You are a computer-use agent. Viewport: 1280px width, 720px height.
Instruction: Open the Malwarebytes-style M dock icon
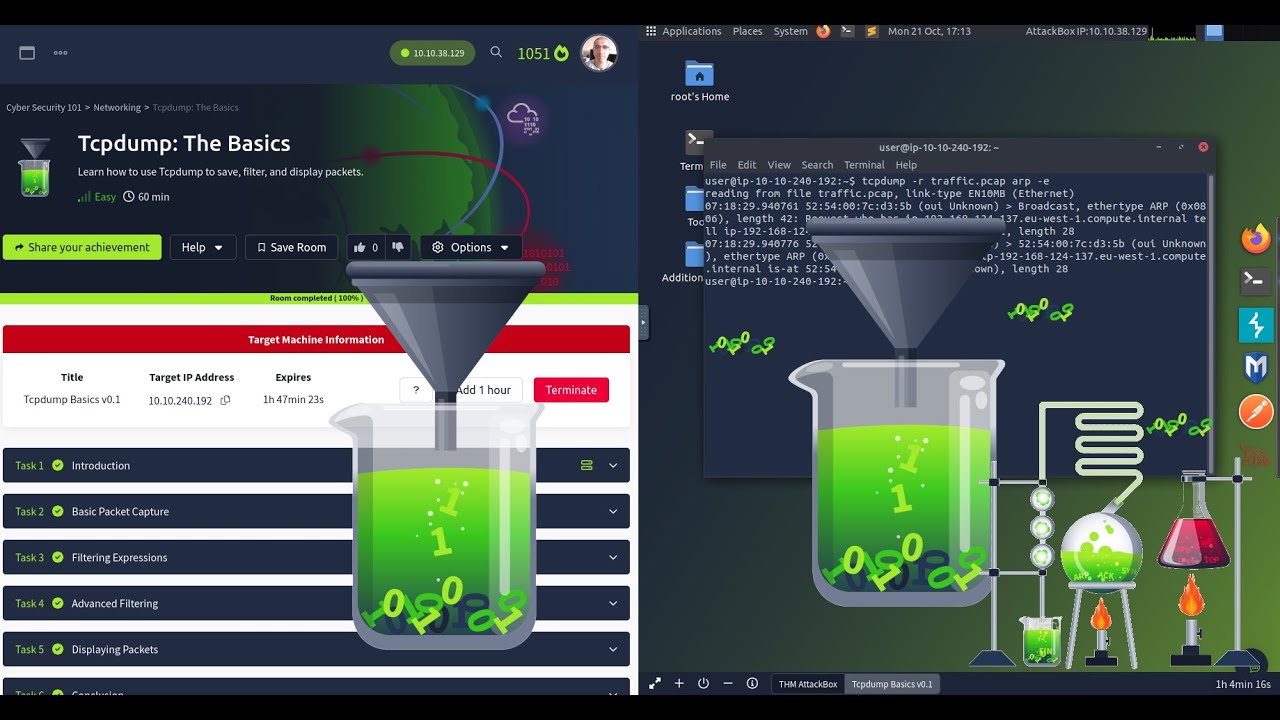point(1256,368)
